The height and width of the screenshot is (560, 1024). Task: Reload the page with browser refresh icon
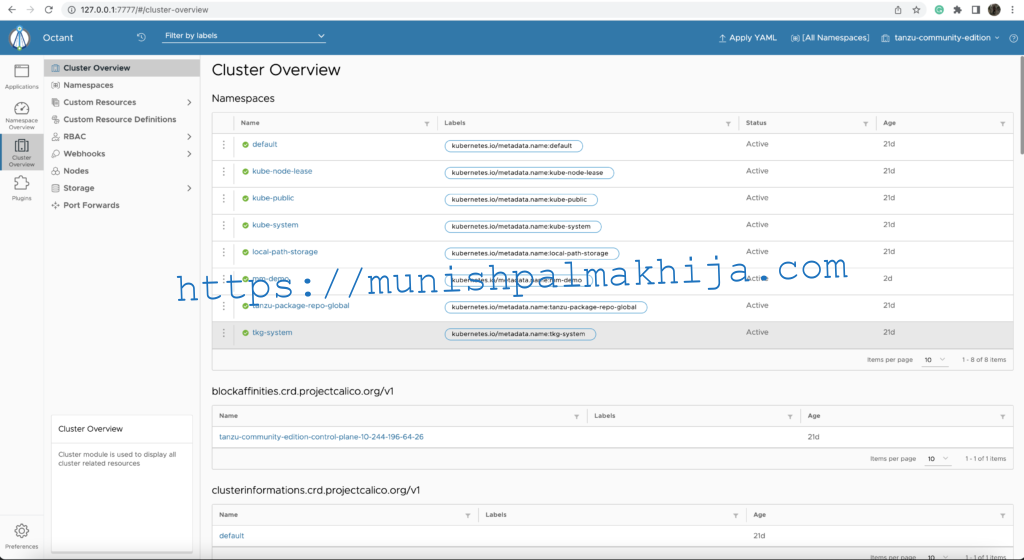48,10
